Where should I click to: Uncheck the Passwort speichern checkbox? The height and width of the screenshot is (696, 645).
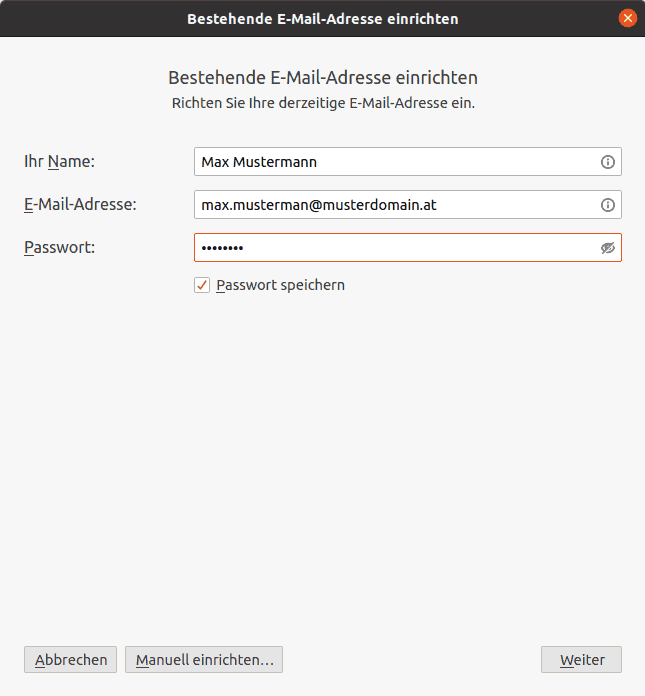coord(202,285)
